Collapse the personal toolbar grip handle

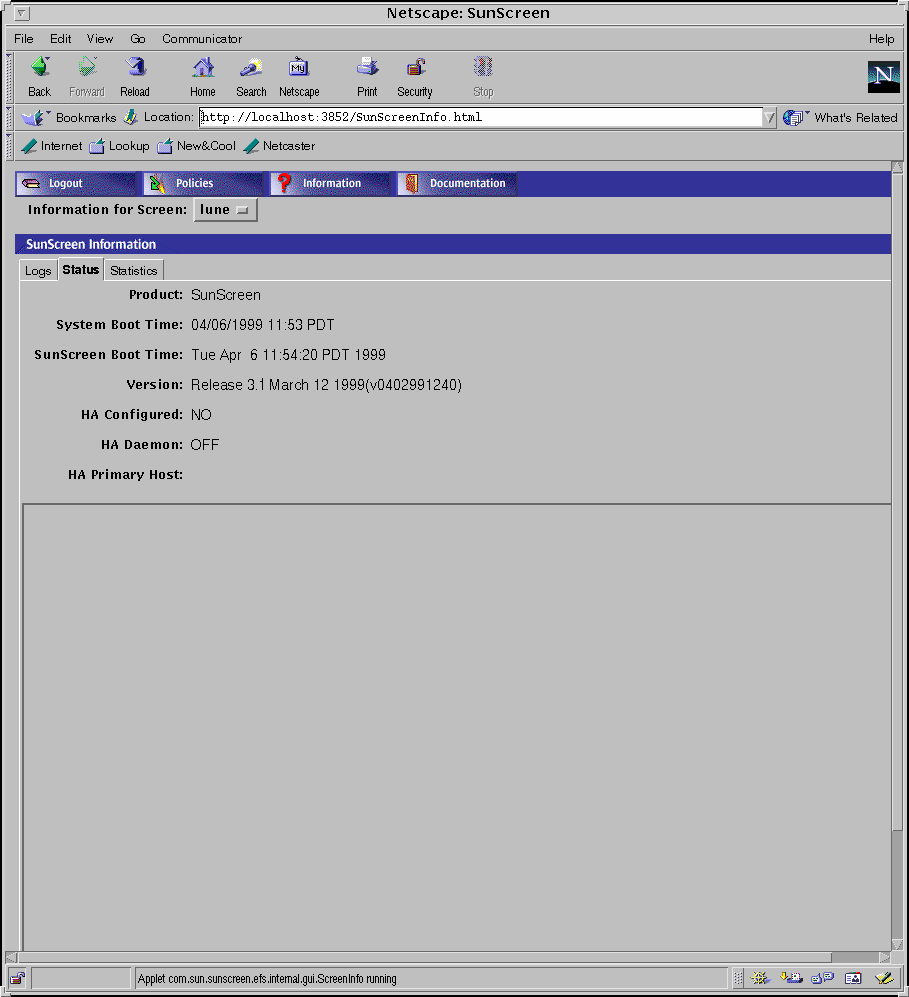click(9, 146)
